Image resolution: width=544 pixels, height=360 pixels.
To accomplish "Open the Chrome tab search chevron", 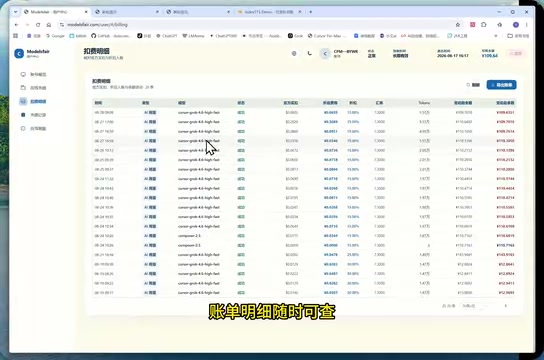I will [x=16, y=12].
